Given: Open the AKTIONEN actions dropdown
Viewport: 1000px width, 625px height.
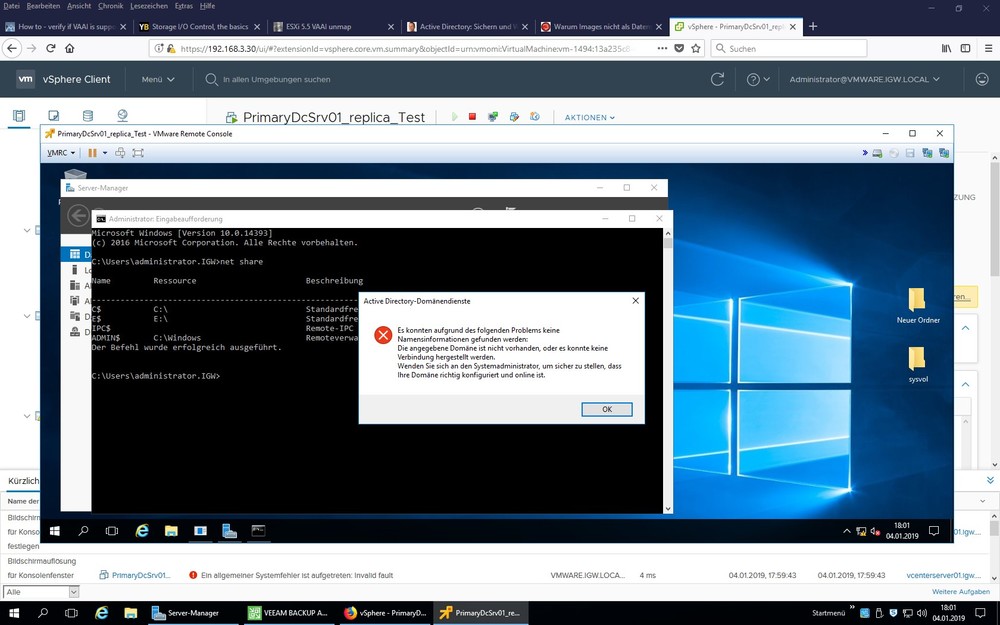Looking at the screenshot, I should coord(589,118).
